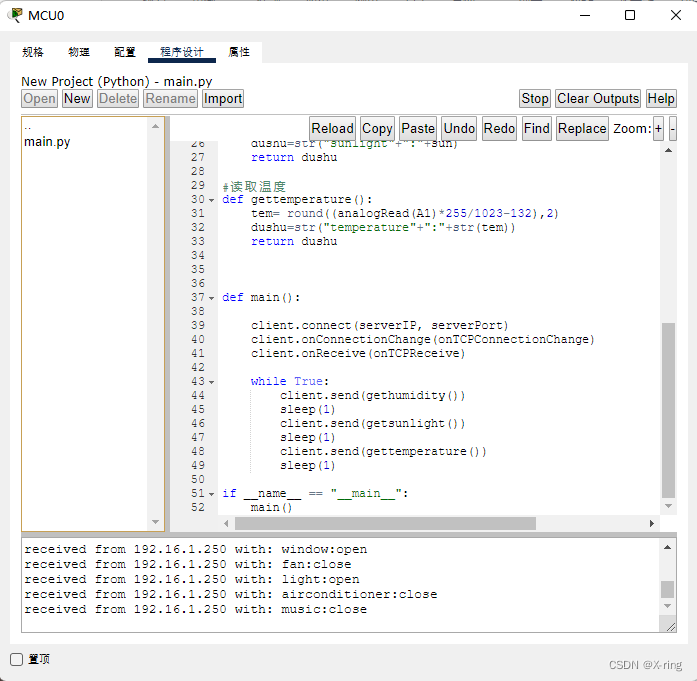Maximize the MCU0 window
697x681 pixels.
[630, 16]
